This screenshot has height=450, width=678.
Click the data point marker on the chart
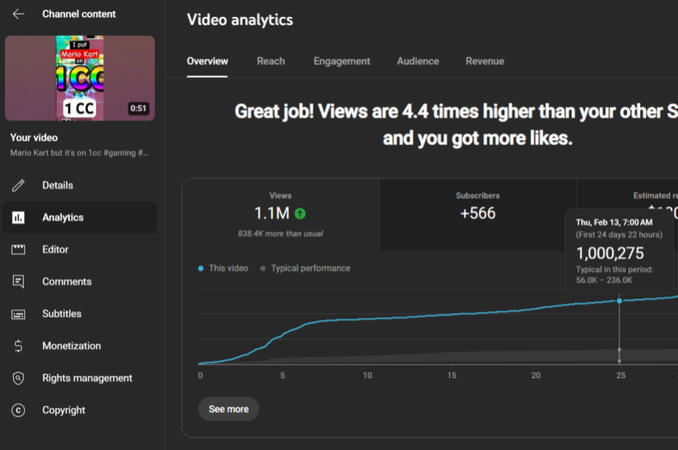point(619,301)
